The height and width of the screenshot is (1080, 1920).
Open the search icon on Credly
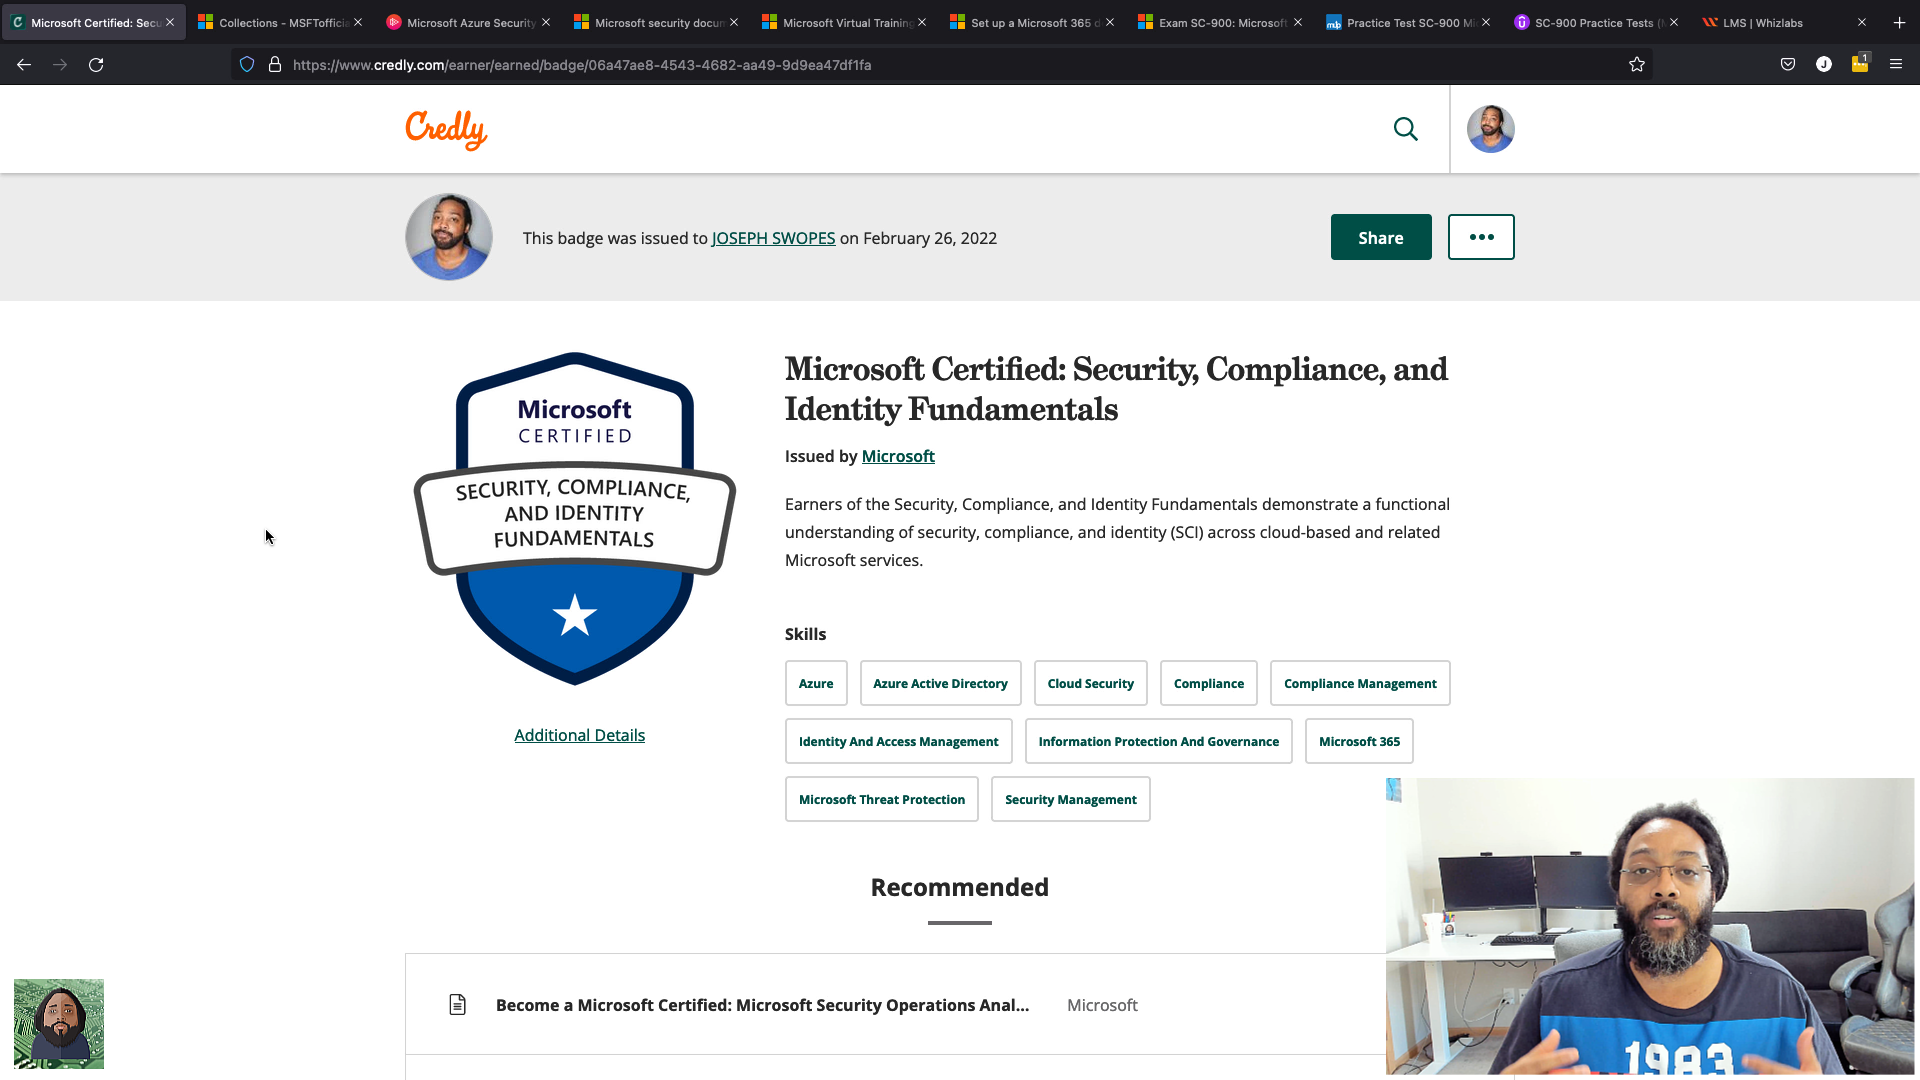click(x=1404, y=128)
